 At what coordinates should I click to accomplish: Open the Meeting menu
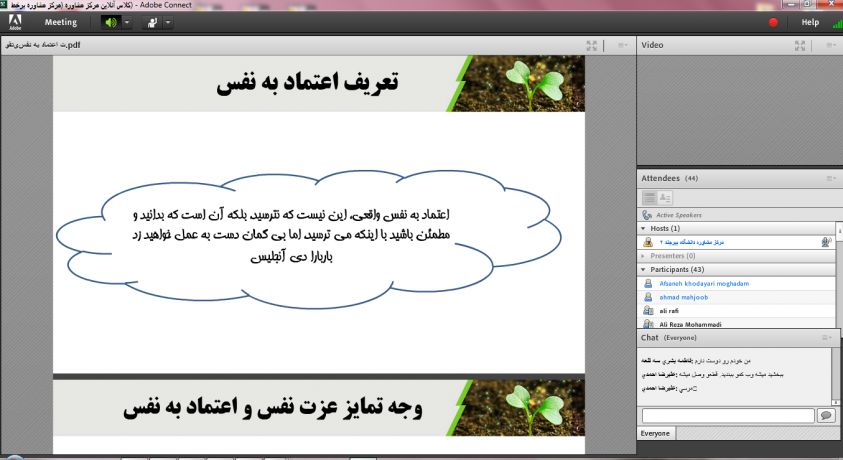click(x=61, y=22)
